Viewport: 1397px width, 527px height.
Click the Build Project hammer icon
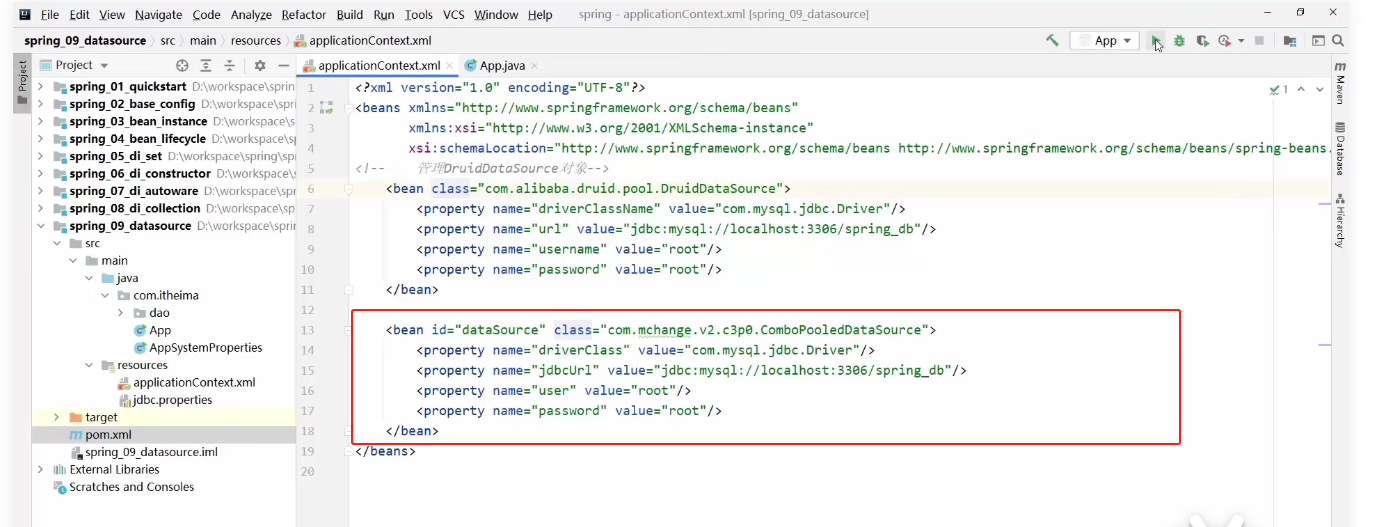point(1052,41)
